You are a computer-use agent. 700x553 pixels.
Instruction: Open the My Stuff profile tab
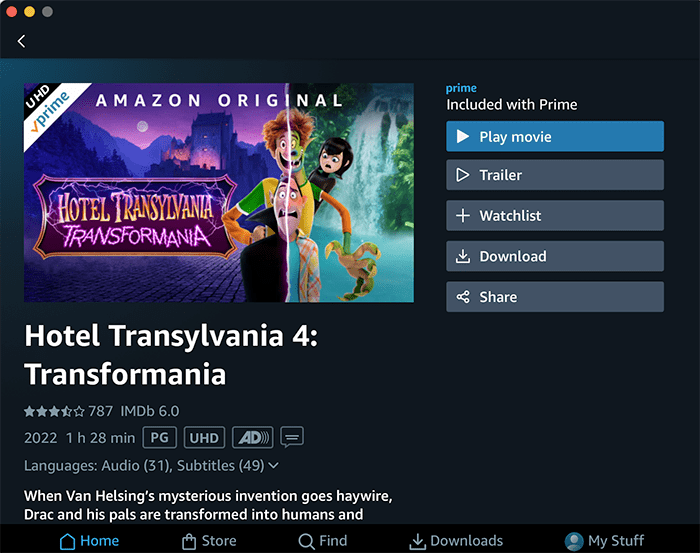tap(604, 541)
